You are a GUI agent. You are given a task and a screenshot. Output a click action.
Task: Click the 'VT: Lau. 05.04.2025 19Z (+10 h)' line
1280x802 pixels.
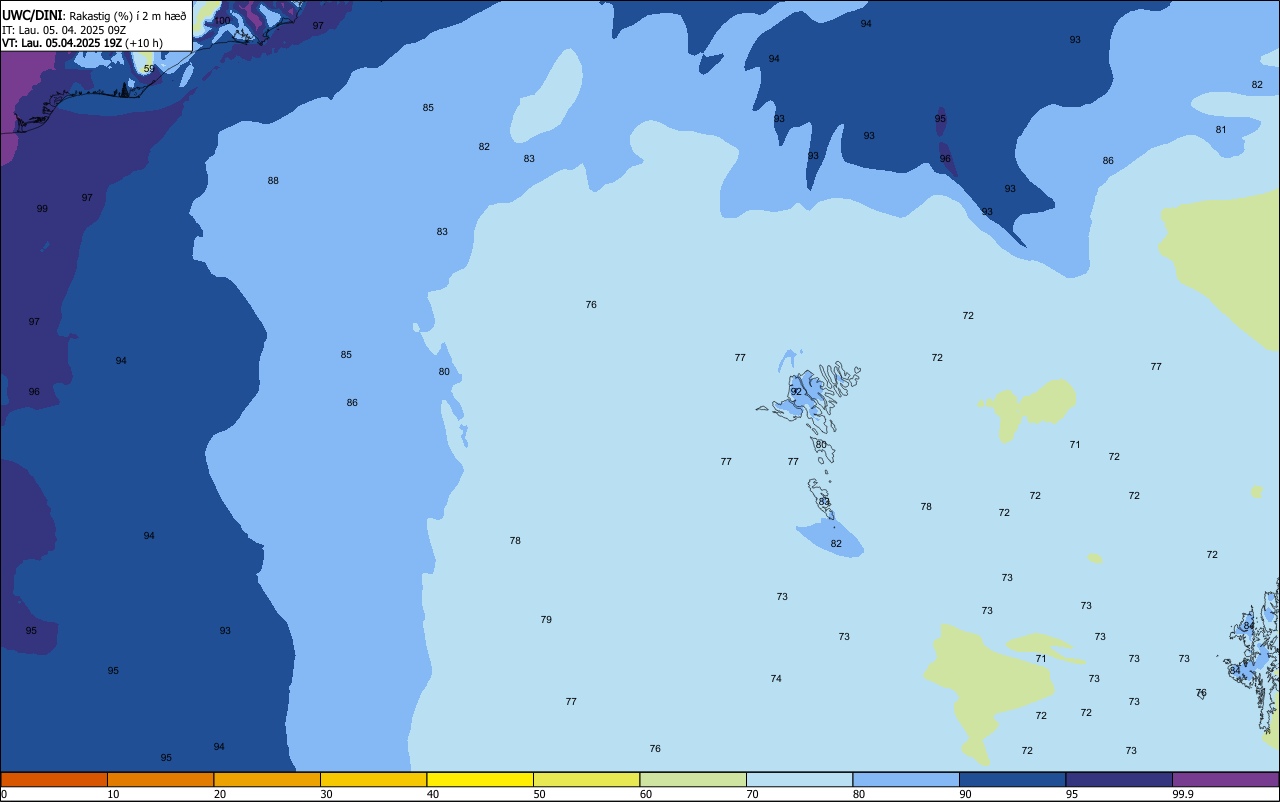pyautogui.click(x=82, y=43)
